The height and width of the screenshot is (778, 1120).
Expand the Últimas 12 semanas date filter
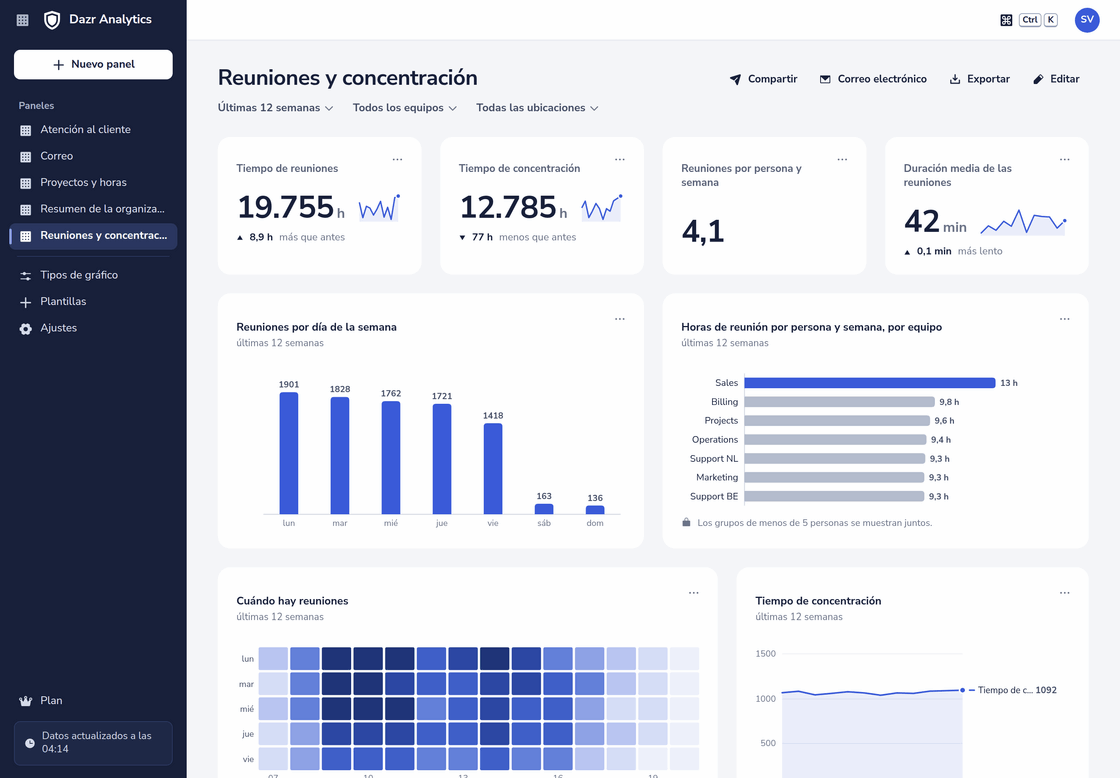(x=276, y=108)
